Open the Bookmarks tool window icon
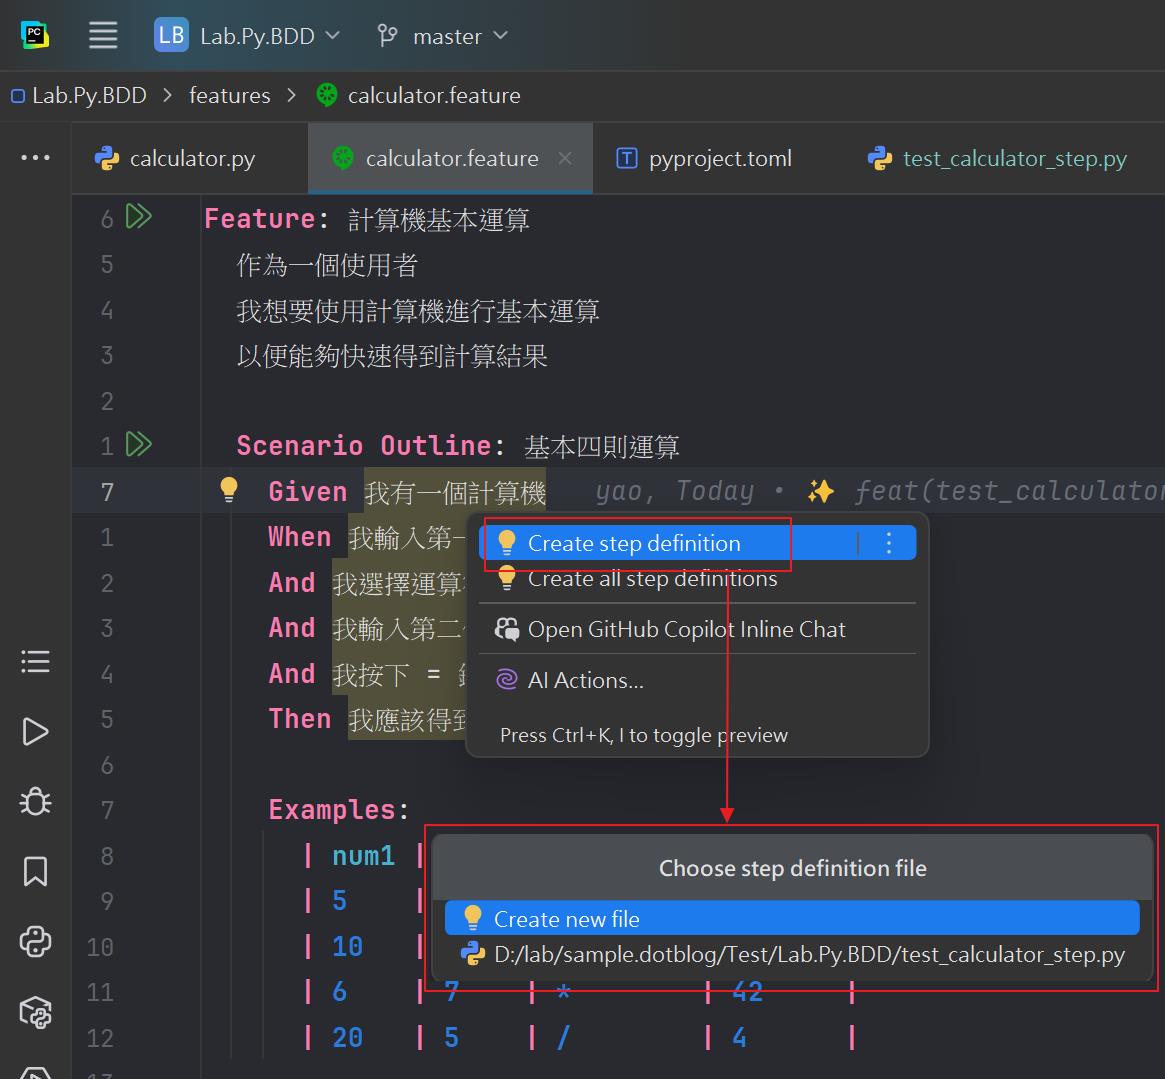This screenshot has width=1165, height=1079. tap(35, 871)
